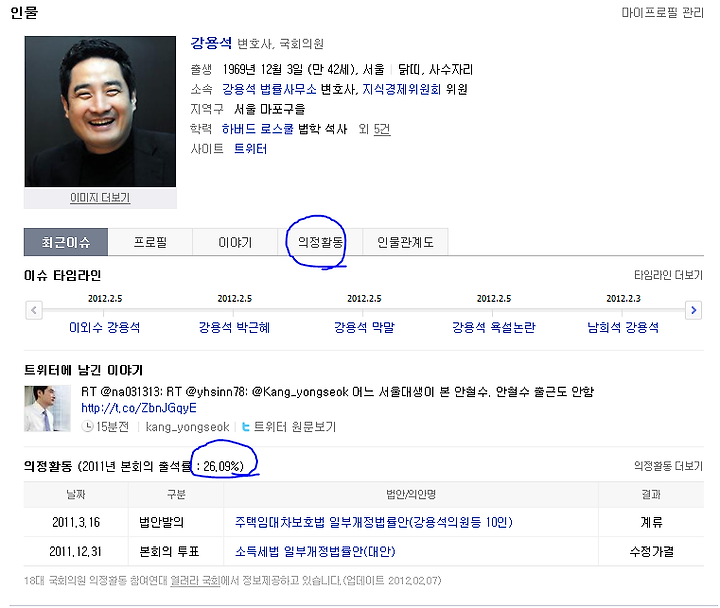The width and height of the screenshot is (720, 608).
Task: Open 지식경제위원회 link
Action: pos(401,89)
